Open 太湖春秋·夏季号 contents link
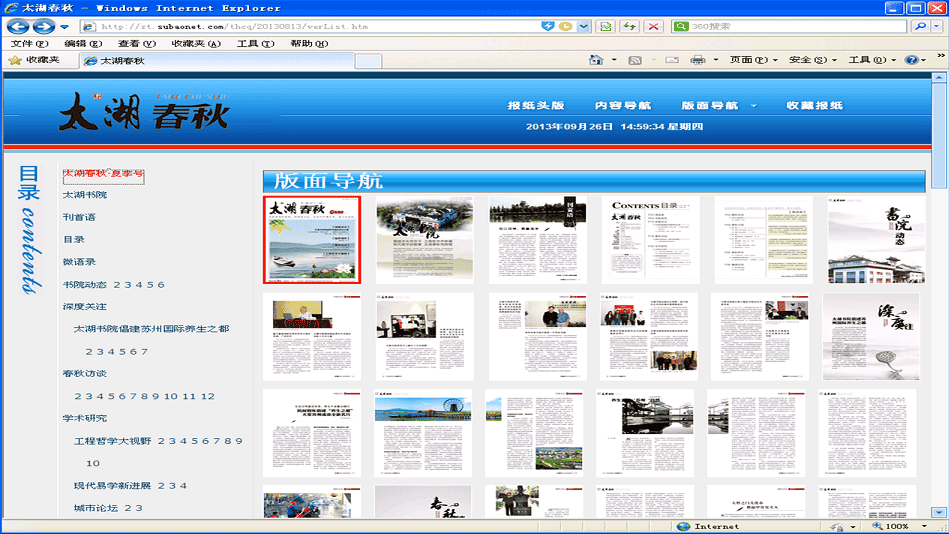 point(103,174)
